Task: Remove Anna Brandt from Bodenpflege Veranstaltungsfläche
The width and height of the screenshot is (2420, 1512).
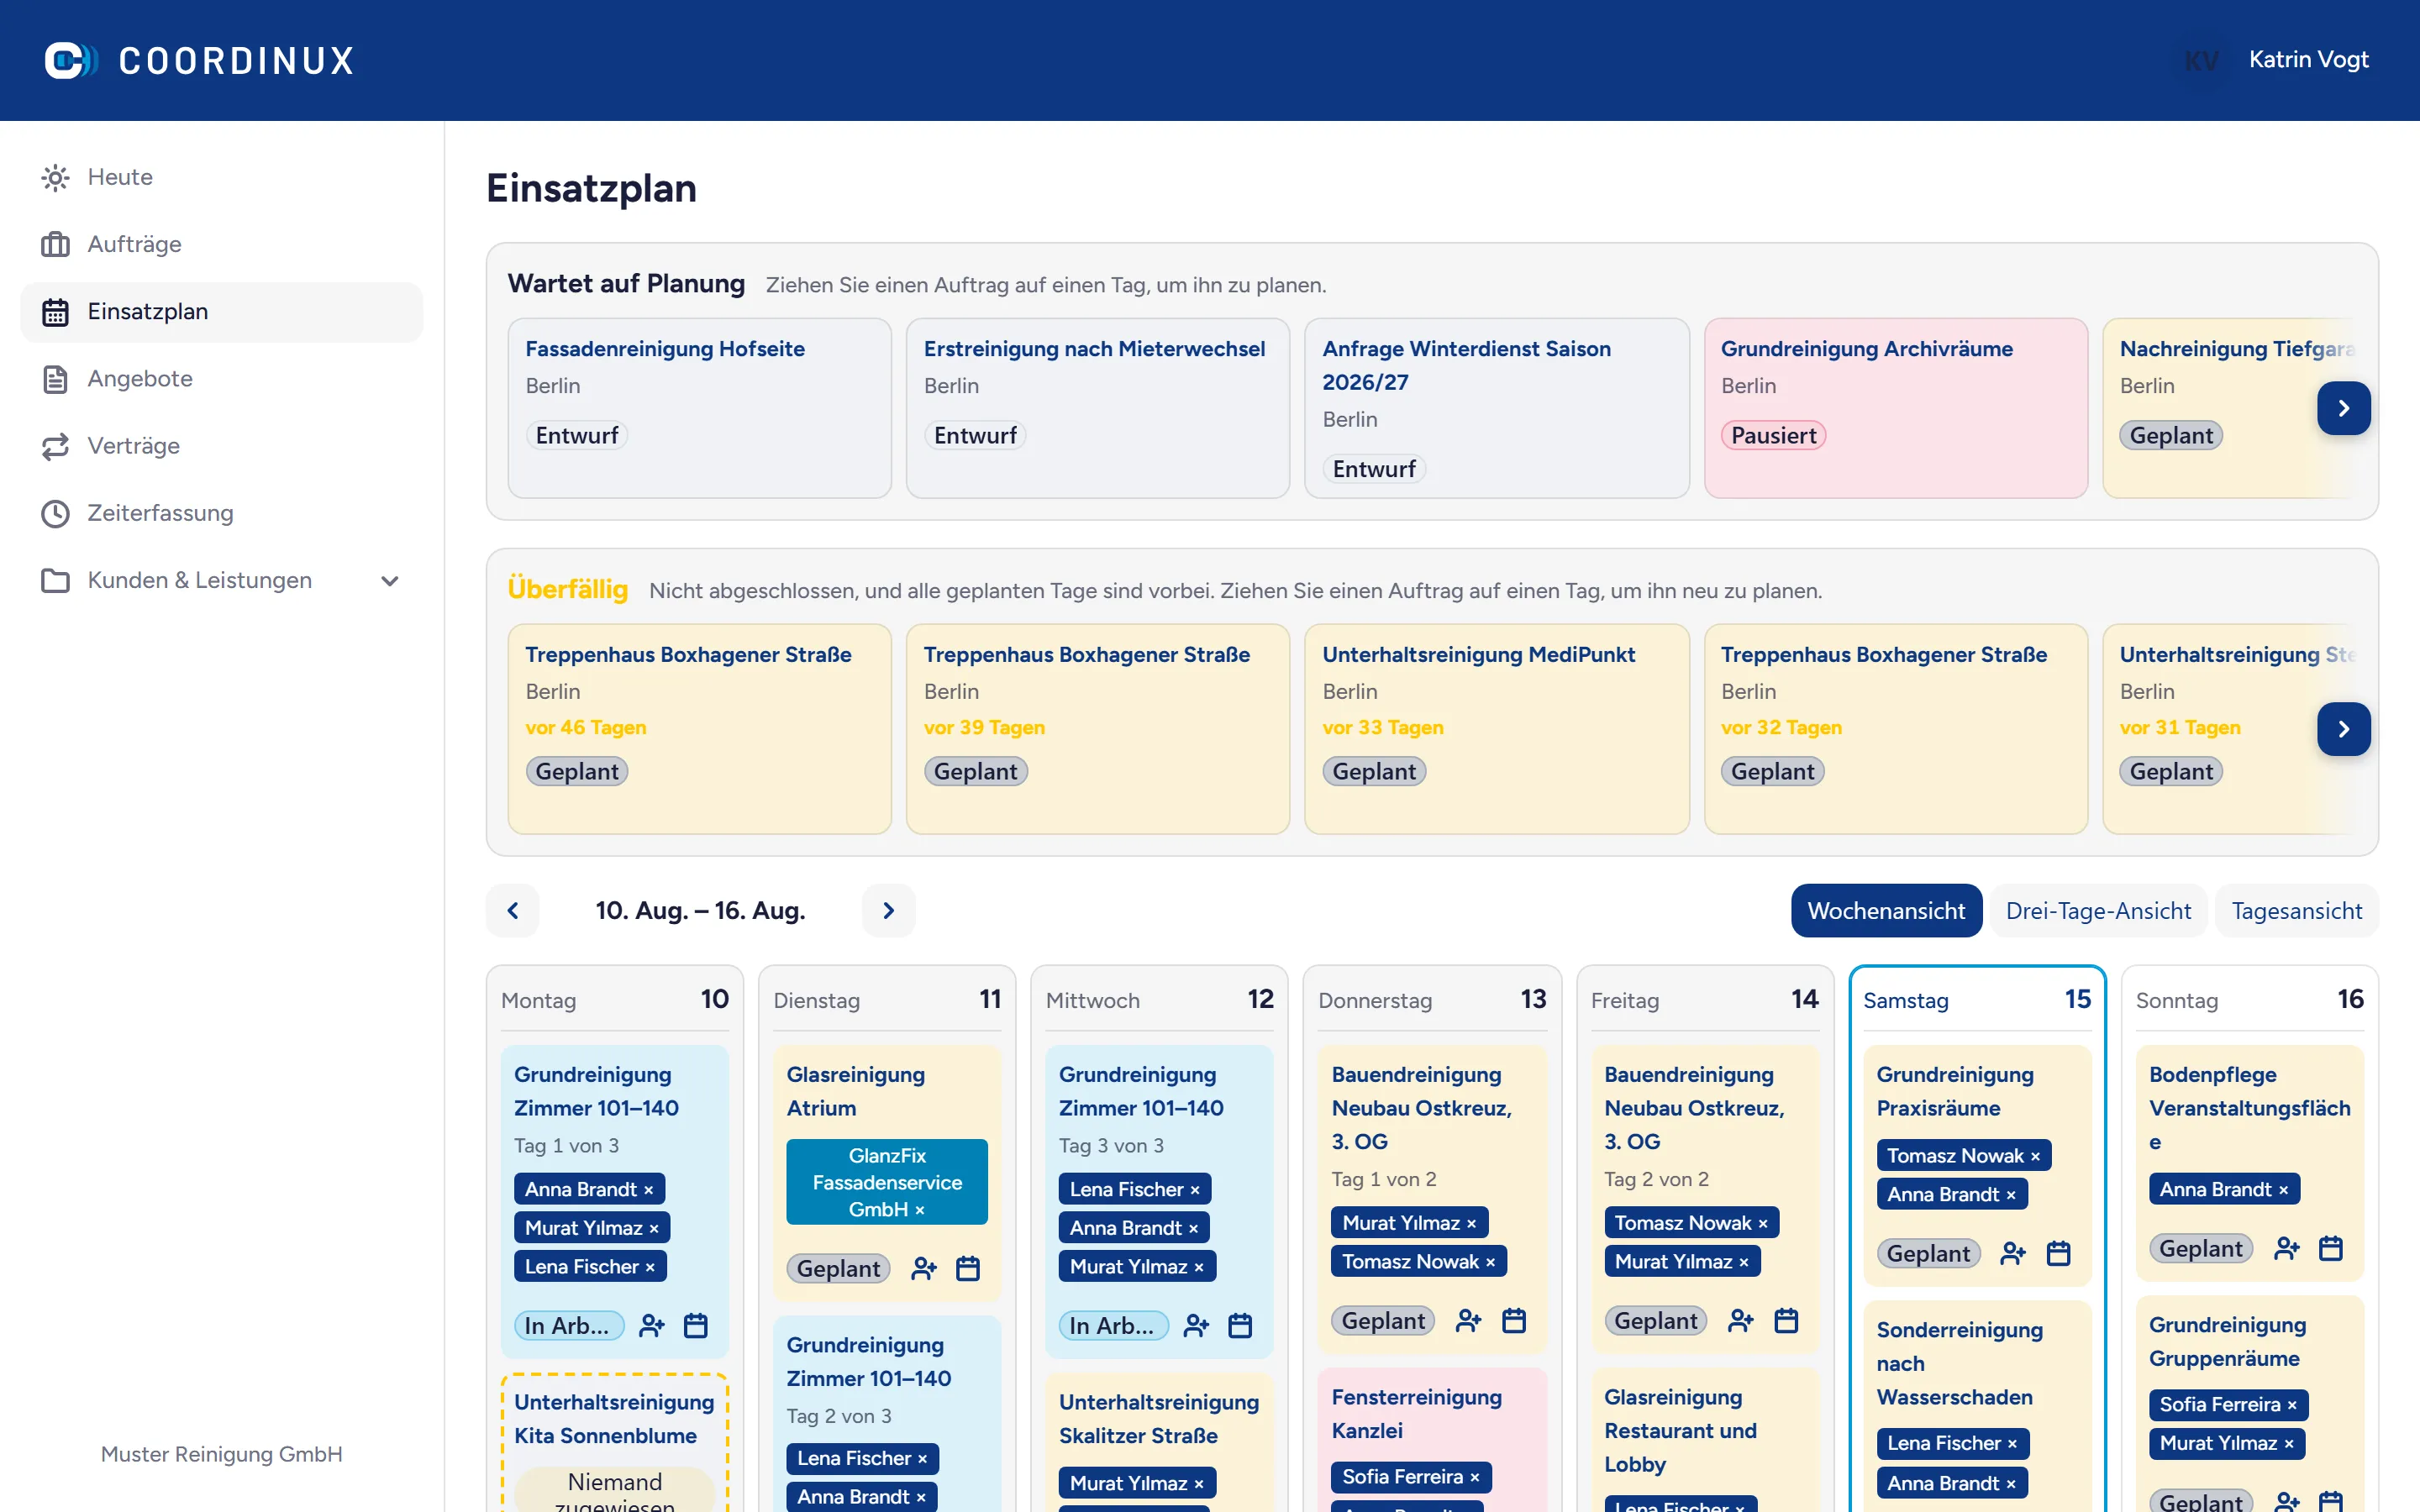Action: [2283, 1190]
